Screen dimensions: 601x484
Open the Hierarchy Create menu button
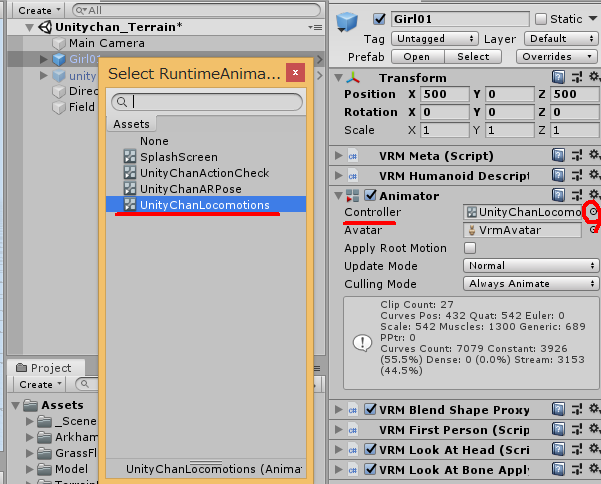pos(39,10)
